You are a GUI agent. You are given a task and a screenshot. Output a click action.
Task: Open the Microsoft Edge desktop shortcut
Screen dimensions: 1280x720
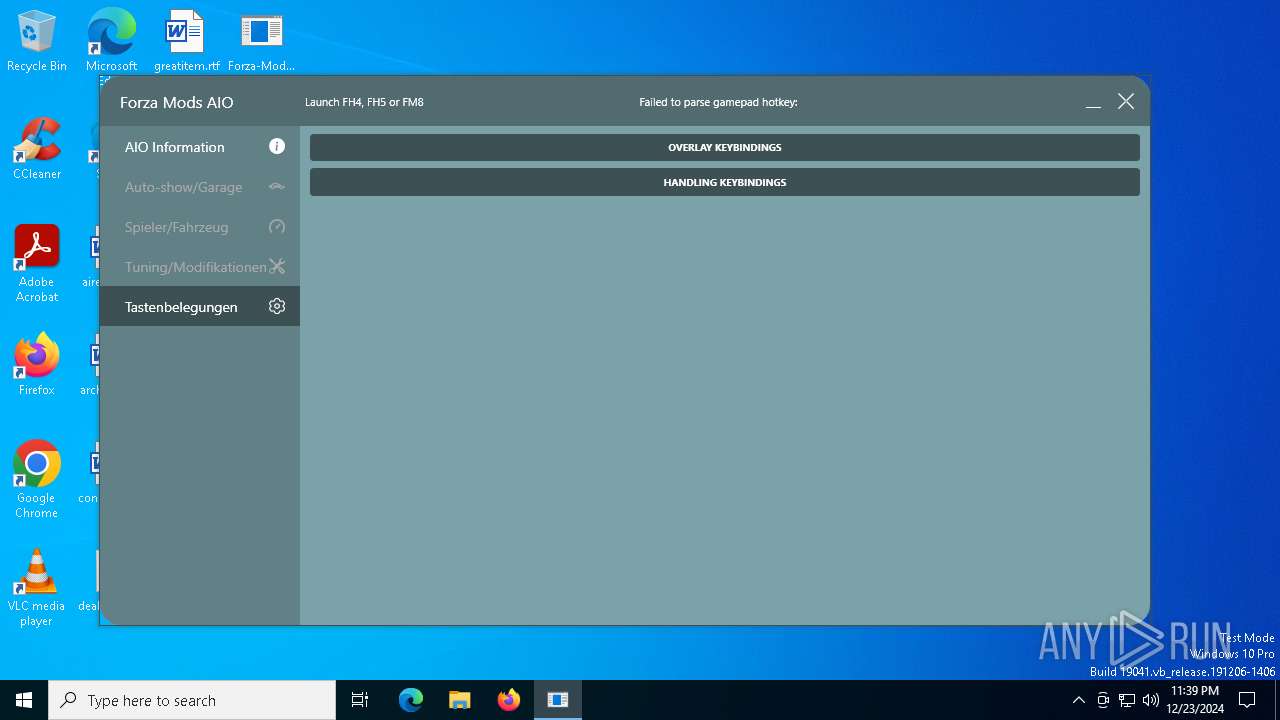111,41
